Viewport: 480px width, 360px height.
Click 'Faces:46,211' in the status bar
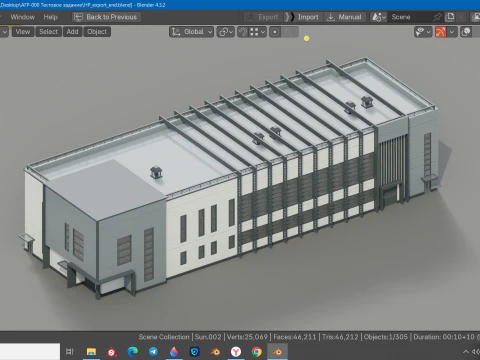click(294, 337)
